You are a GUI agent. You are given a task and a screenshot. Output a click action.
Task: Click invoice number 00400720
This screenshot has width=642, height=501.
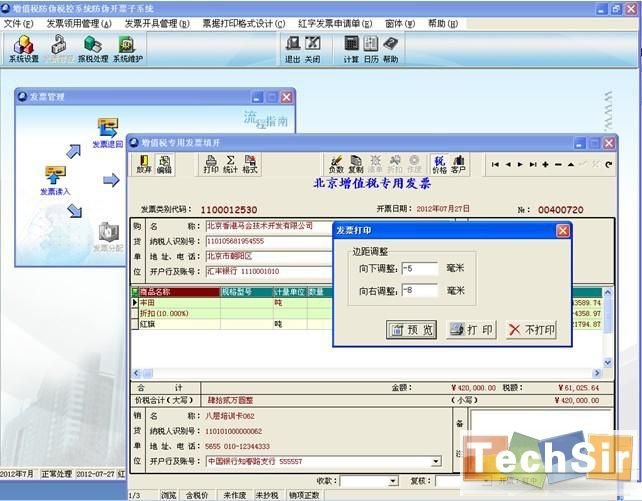click(561, 210)
